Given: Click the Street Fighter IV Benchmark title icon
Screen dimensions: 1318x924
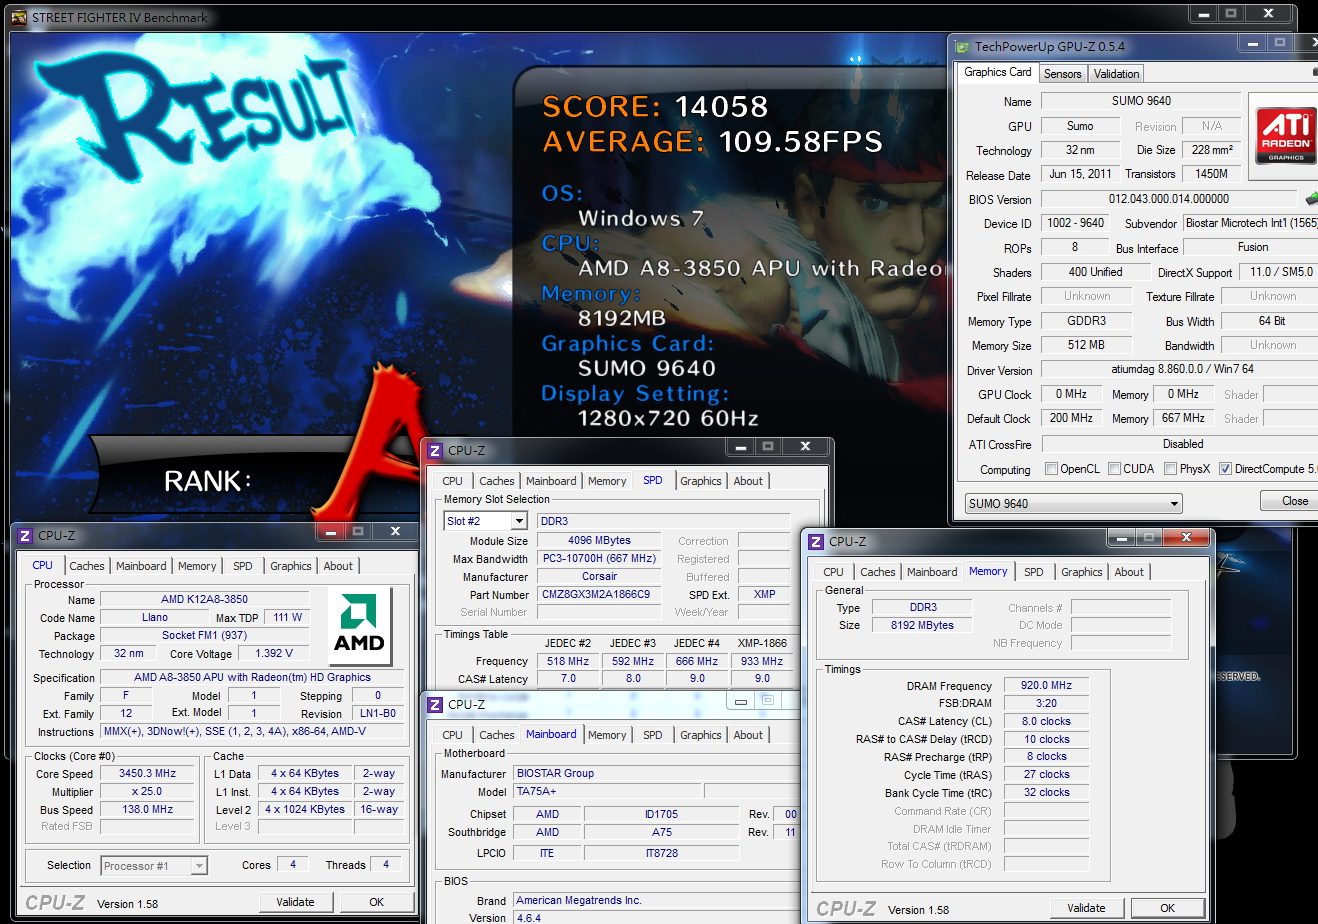Looking at the screenshot, I should (x=19, y=17).
